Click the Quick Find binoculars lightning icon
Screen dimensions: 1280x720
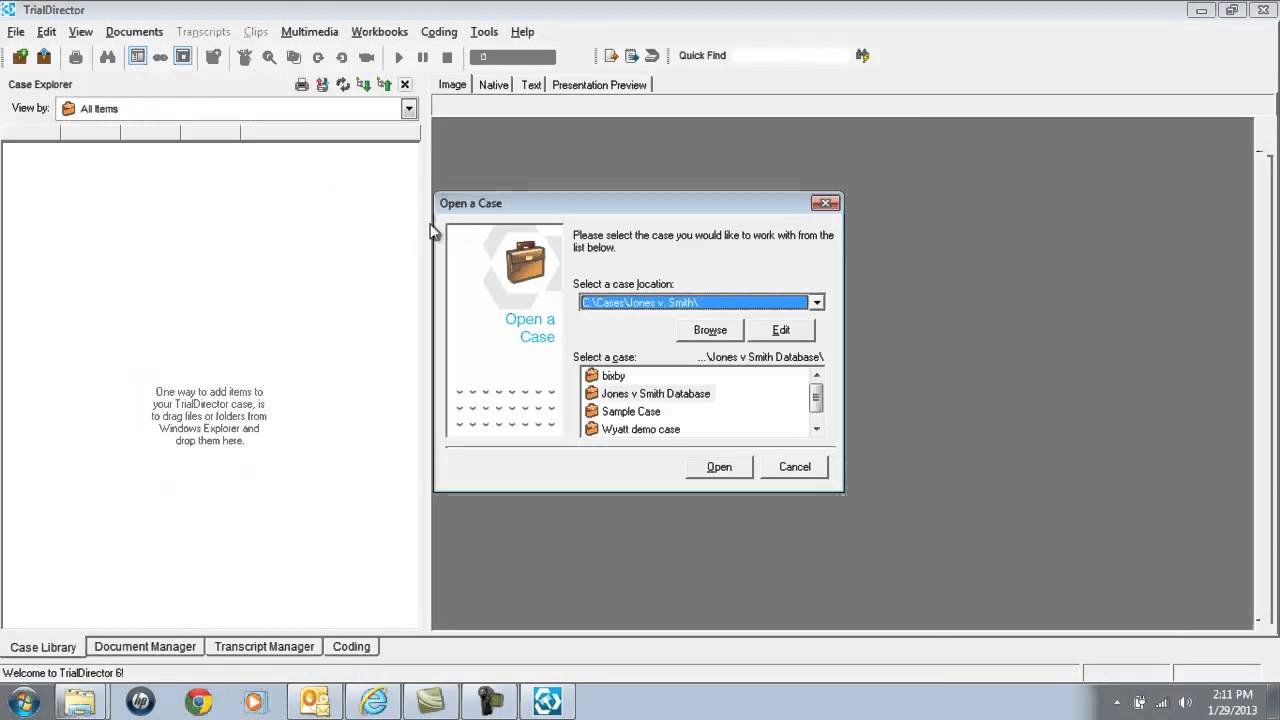(x=862, y=56)
